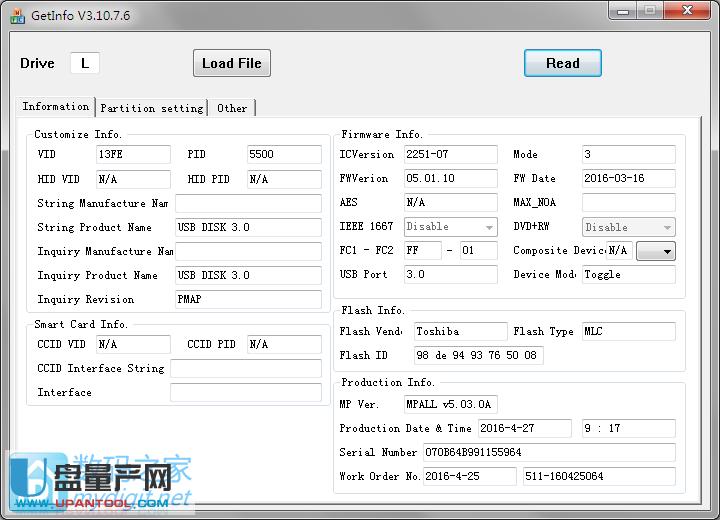The image size is (720, 520).
Task: Click the VID field showing 13FE
Action: click(x=133, y=154)
